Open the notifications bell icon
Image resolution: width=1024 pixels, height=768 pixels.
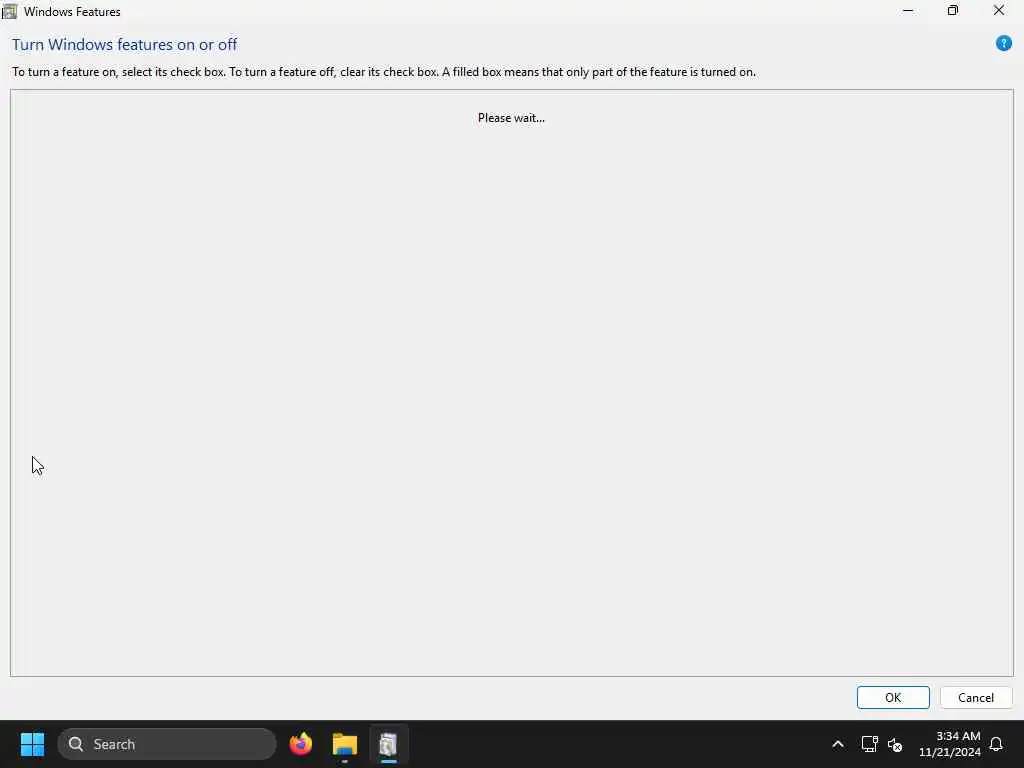coord(996,744)
